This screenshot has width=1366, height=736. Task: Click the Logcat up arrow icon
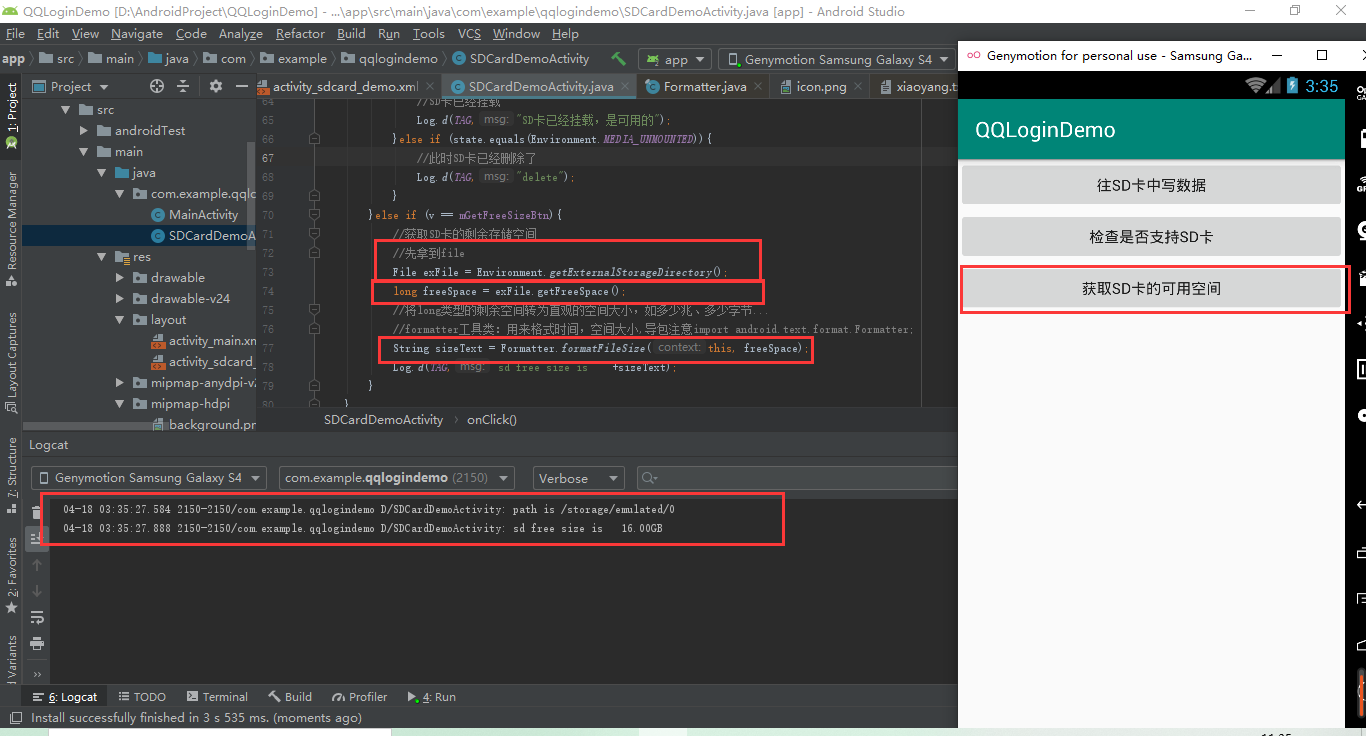[37, 565]
